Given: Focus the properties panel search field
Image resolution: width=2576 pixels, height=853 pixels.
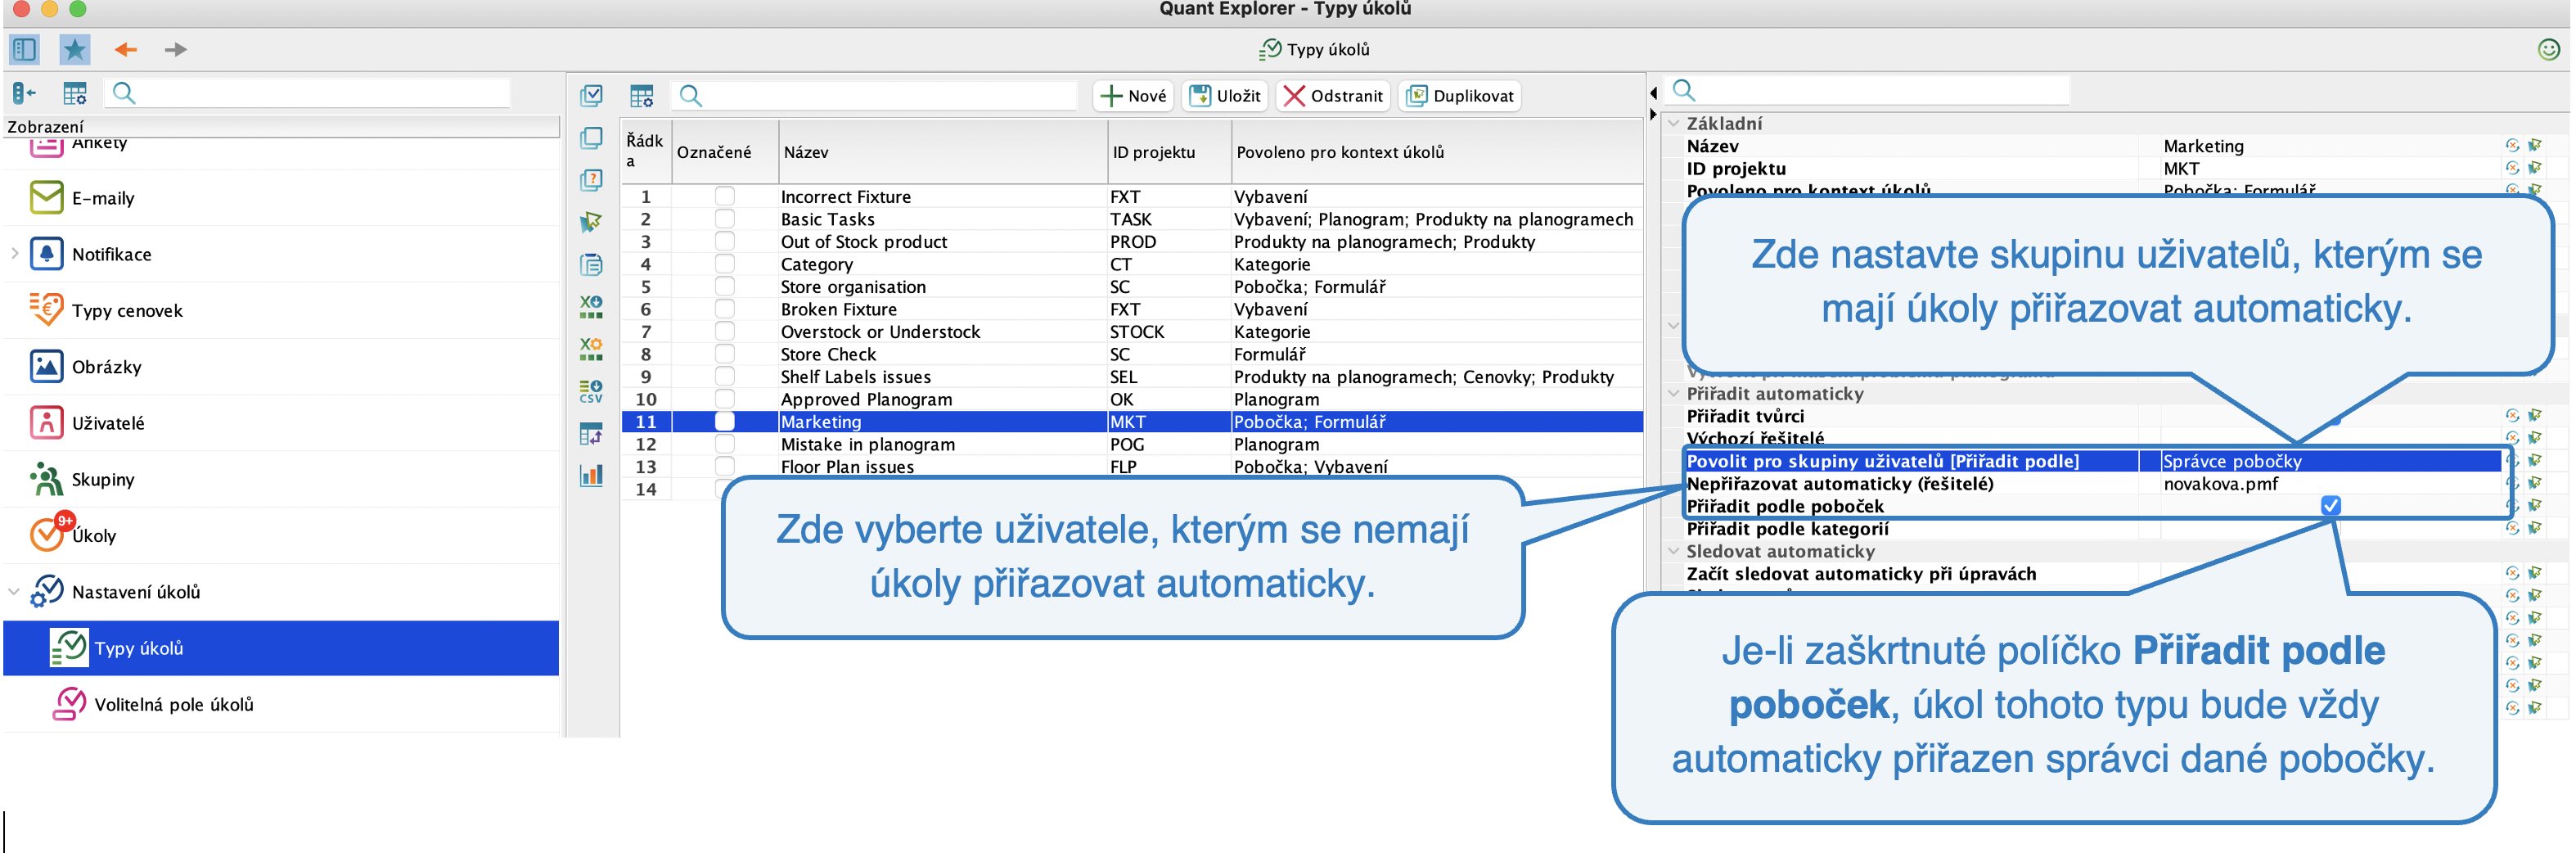Looking at the screenshot, I should pyautogui.click(x=1868, y=91).
